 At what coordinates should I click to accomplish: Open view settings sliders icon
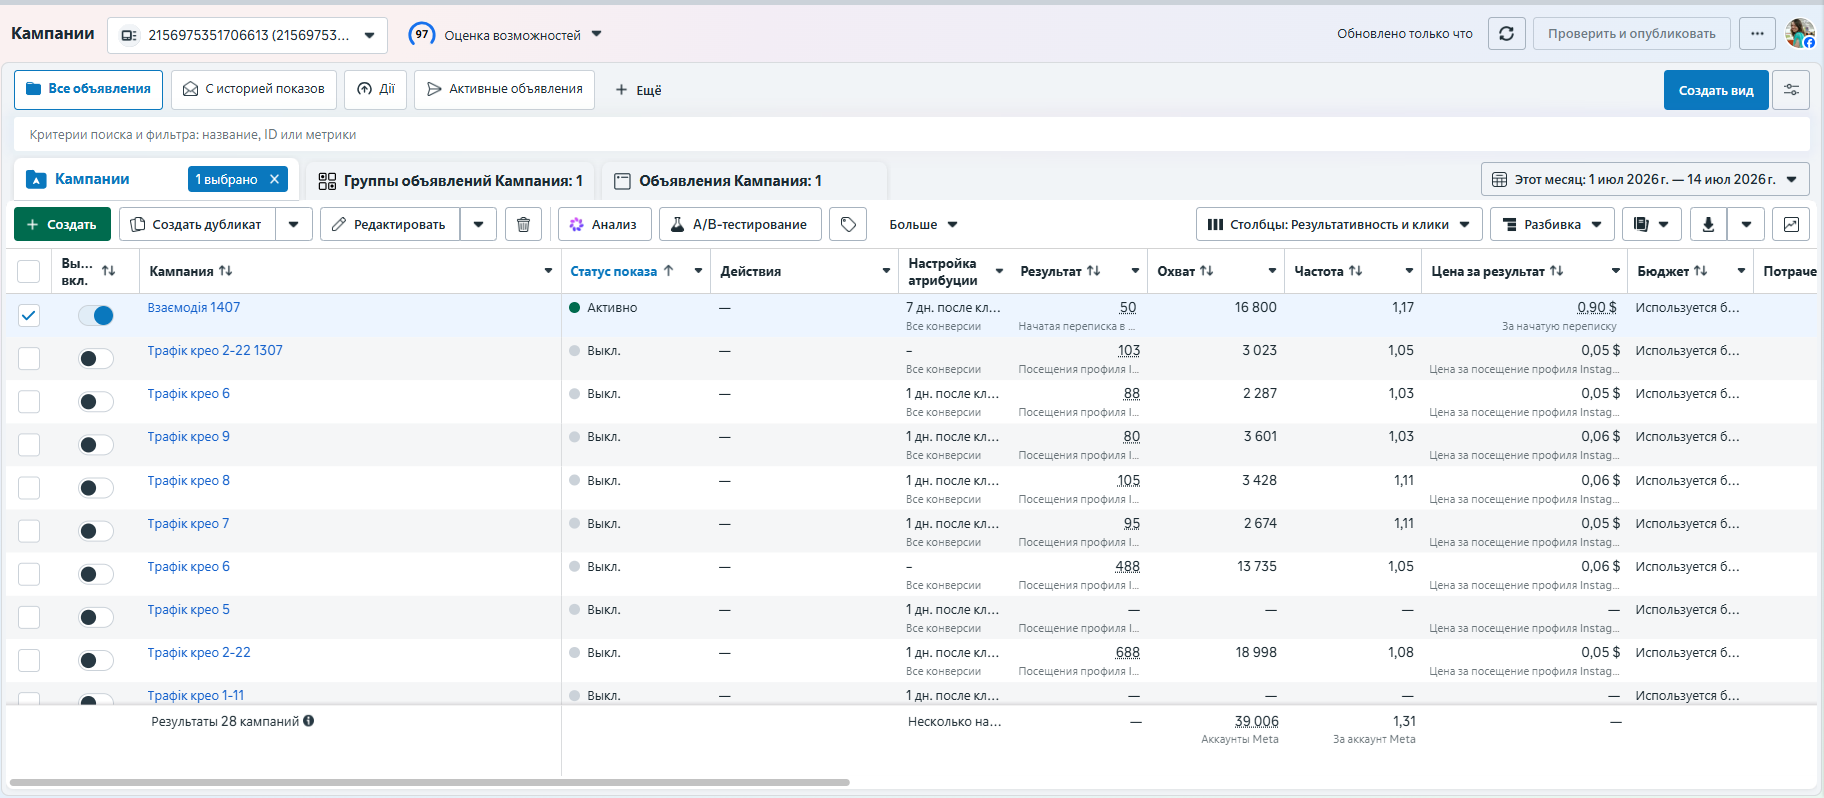(1791, 90)
